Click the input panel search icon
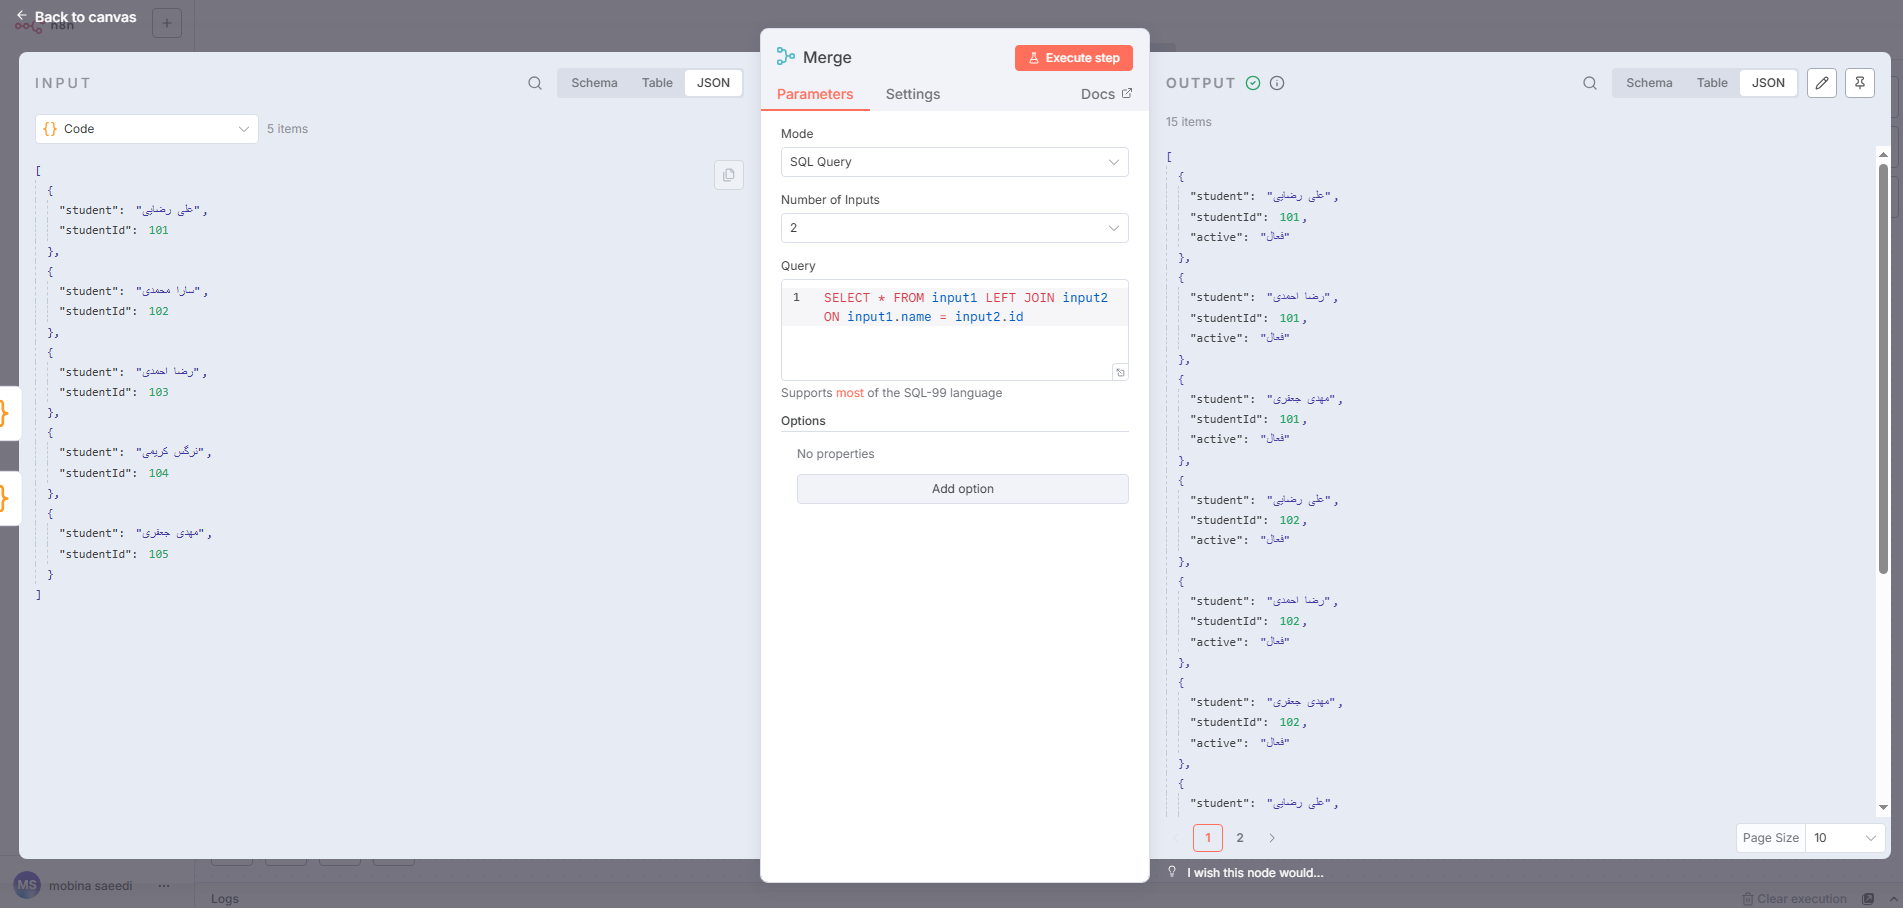1903x908 pixels. (x=535, y=83)
